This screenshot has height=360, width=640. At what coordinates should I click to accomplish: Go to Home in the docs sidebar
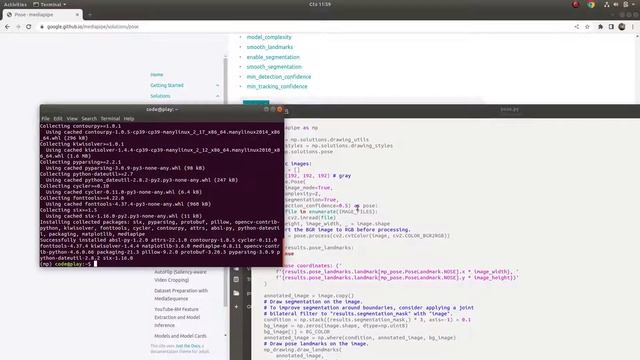click(157, 75)
